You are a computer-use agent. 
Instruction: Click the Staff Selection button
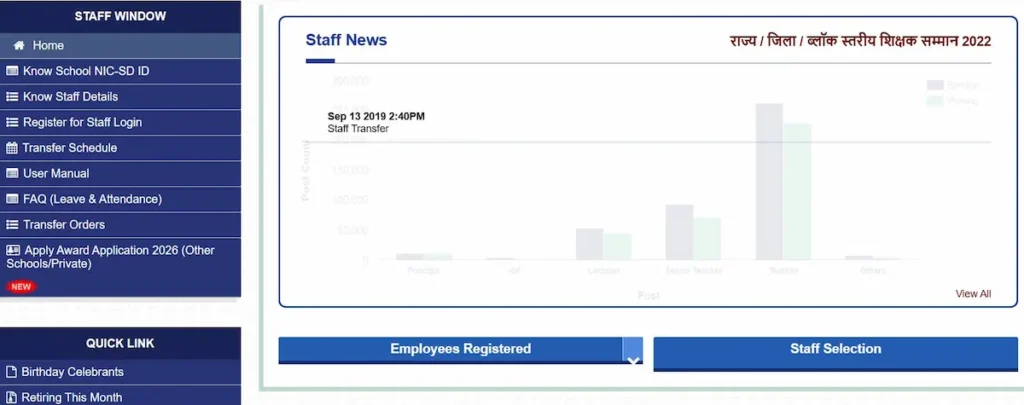point(835,353)
